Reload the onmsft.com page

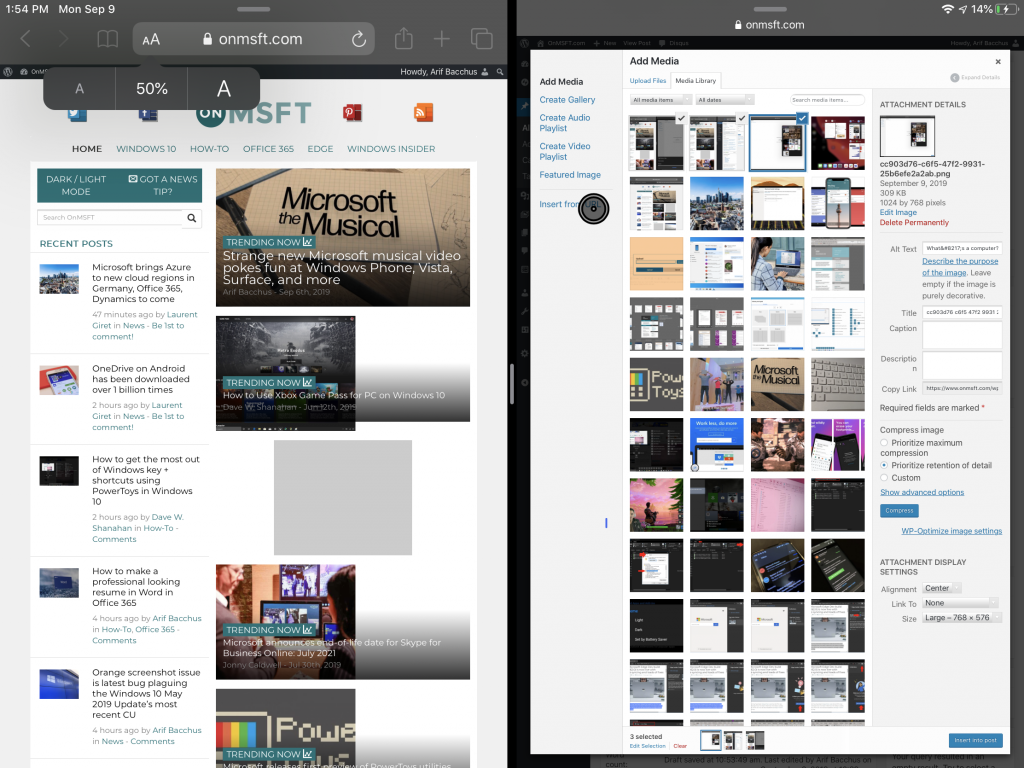click(358, 40)
